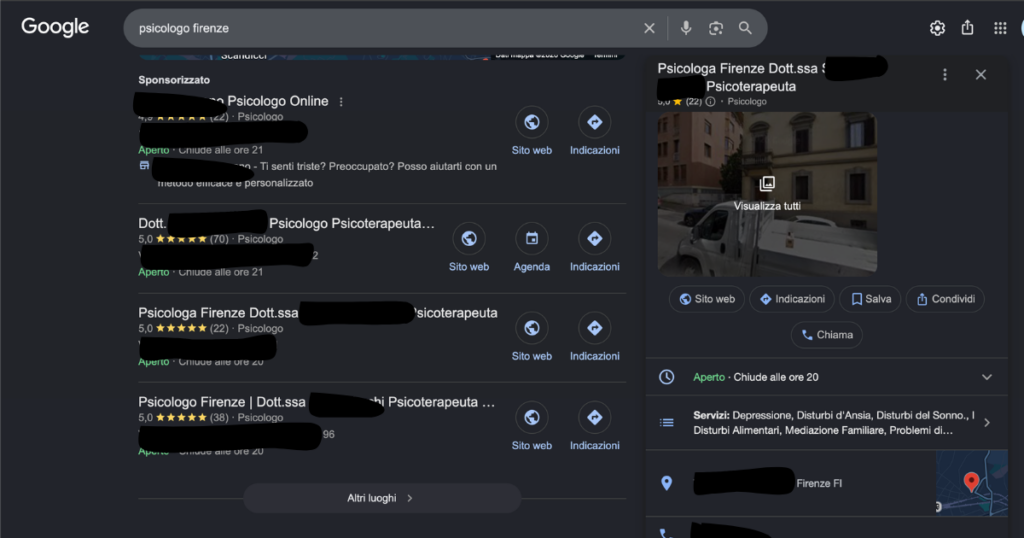Open Sito web for Psicologa Firenze Dott.ssa listing
This screenshot has height=538, width=1024.
pos(532,338)
